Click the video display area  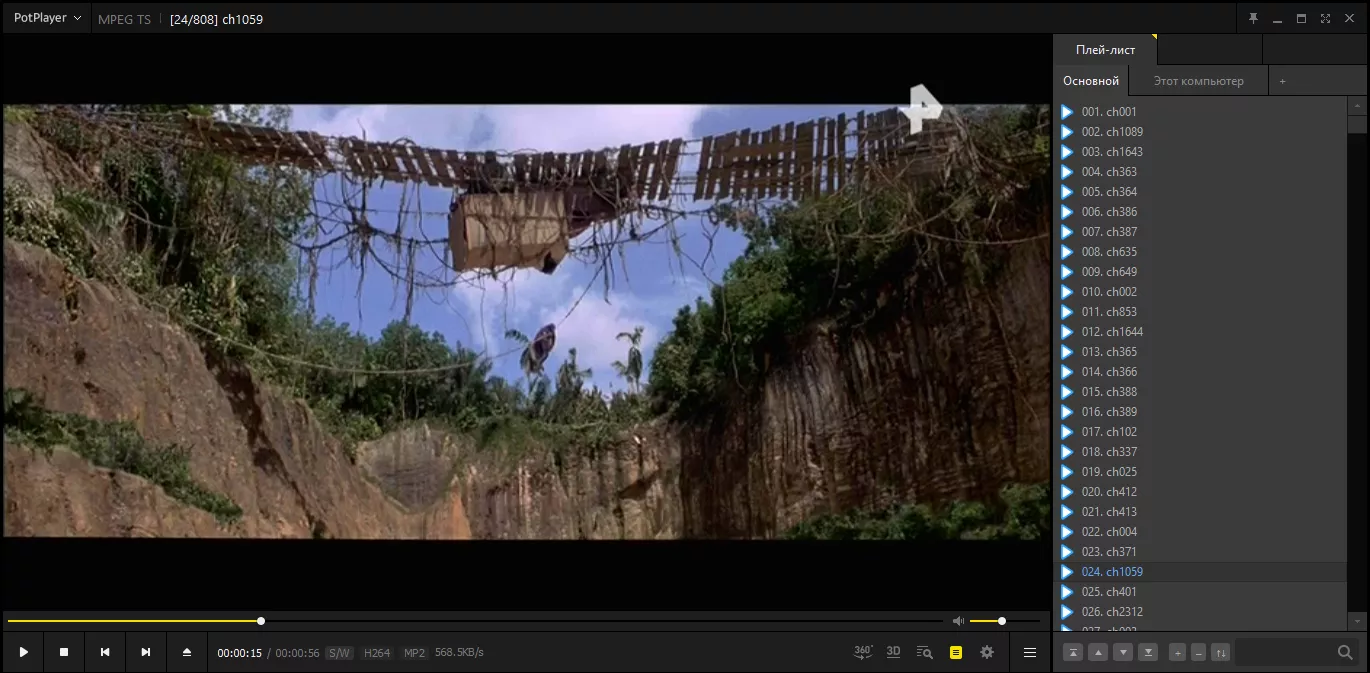[526, 322]
